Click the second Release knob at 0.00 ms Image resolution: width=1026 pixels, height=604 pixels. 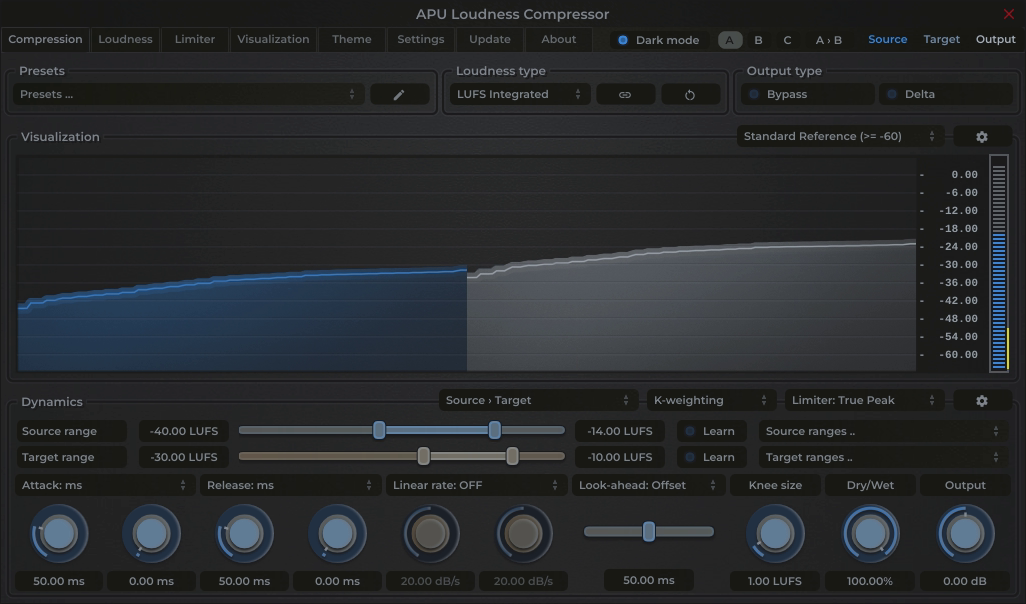pyautogui.click(x=337, y=534)
